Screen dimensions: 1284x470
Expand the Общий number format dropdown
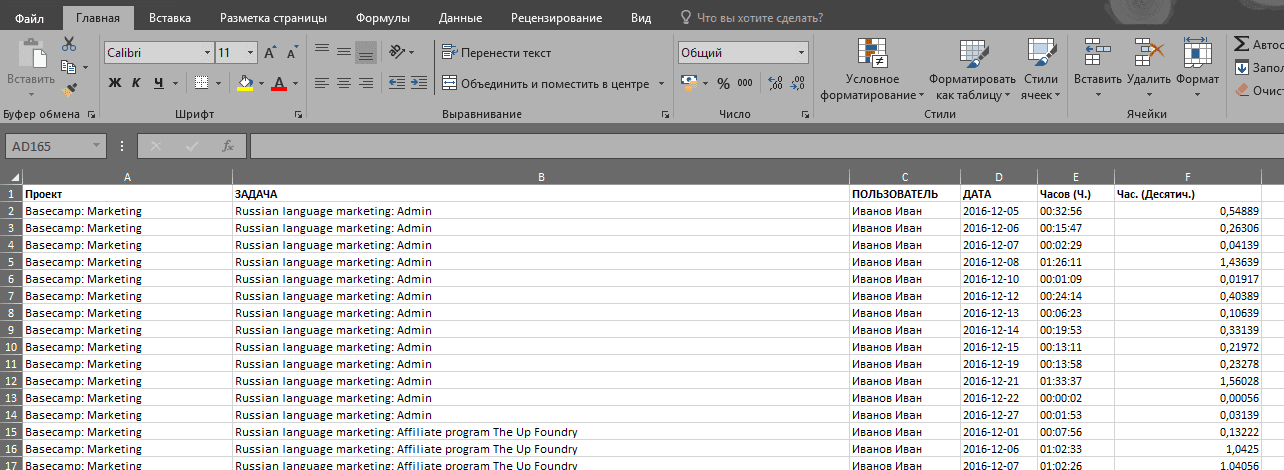point(802,53)
